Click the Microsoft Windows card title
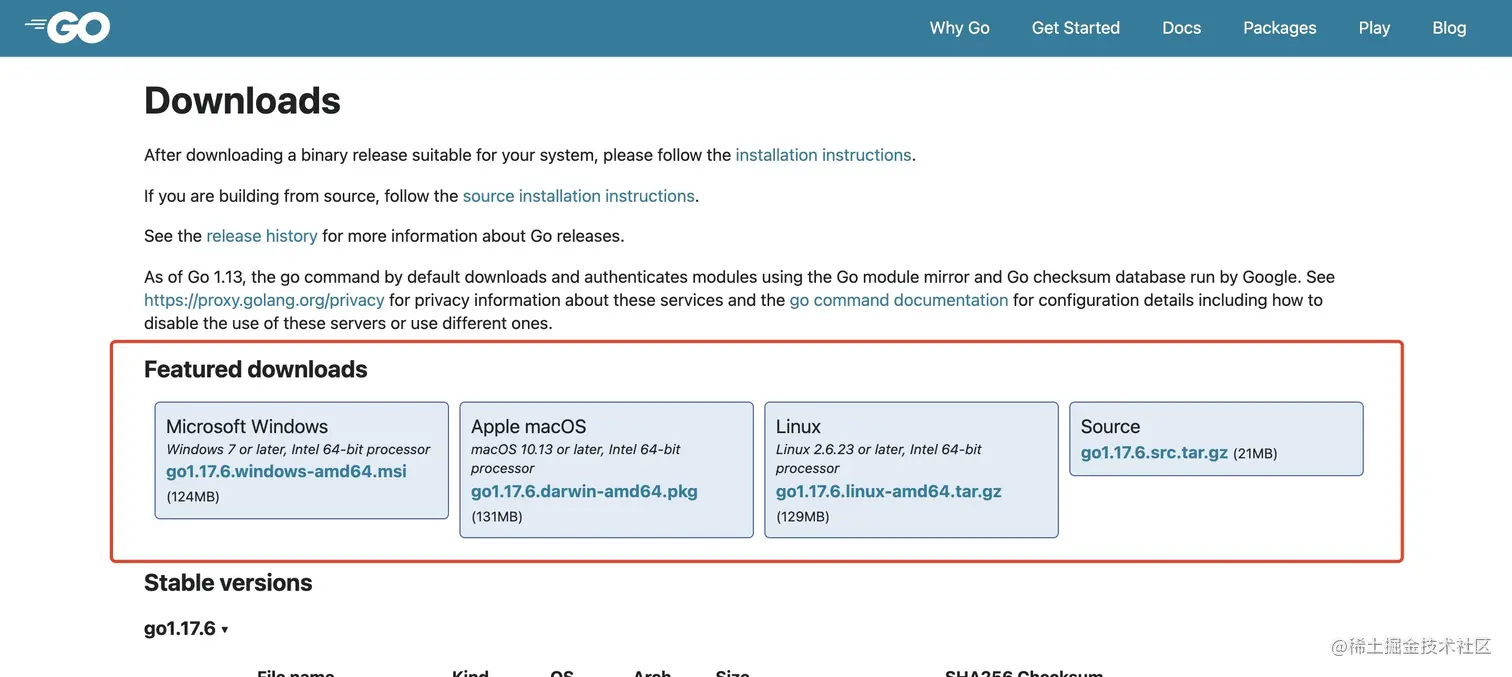Image resolution: width=1512 pixels, height=677 pixels. click(x=247, y=426)
